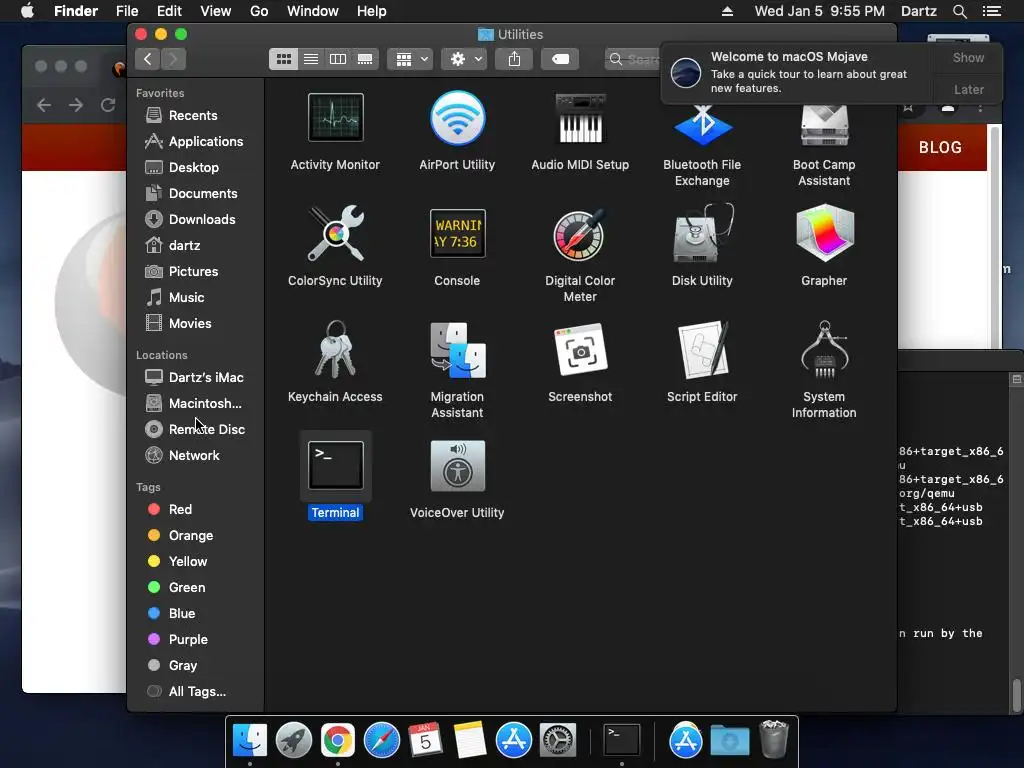Image resolution: width=1024 pixels, height=768 pixels.
Task: Open the Apple menu
Action: click(27, 11)
